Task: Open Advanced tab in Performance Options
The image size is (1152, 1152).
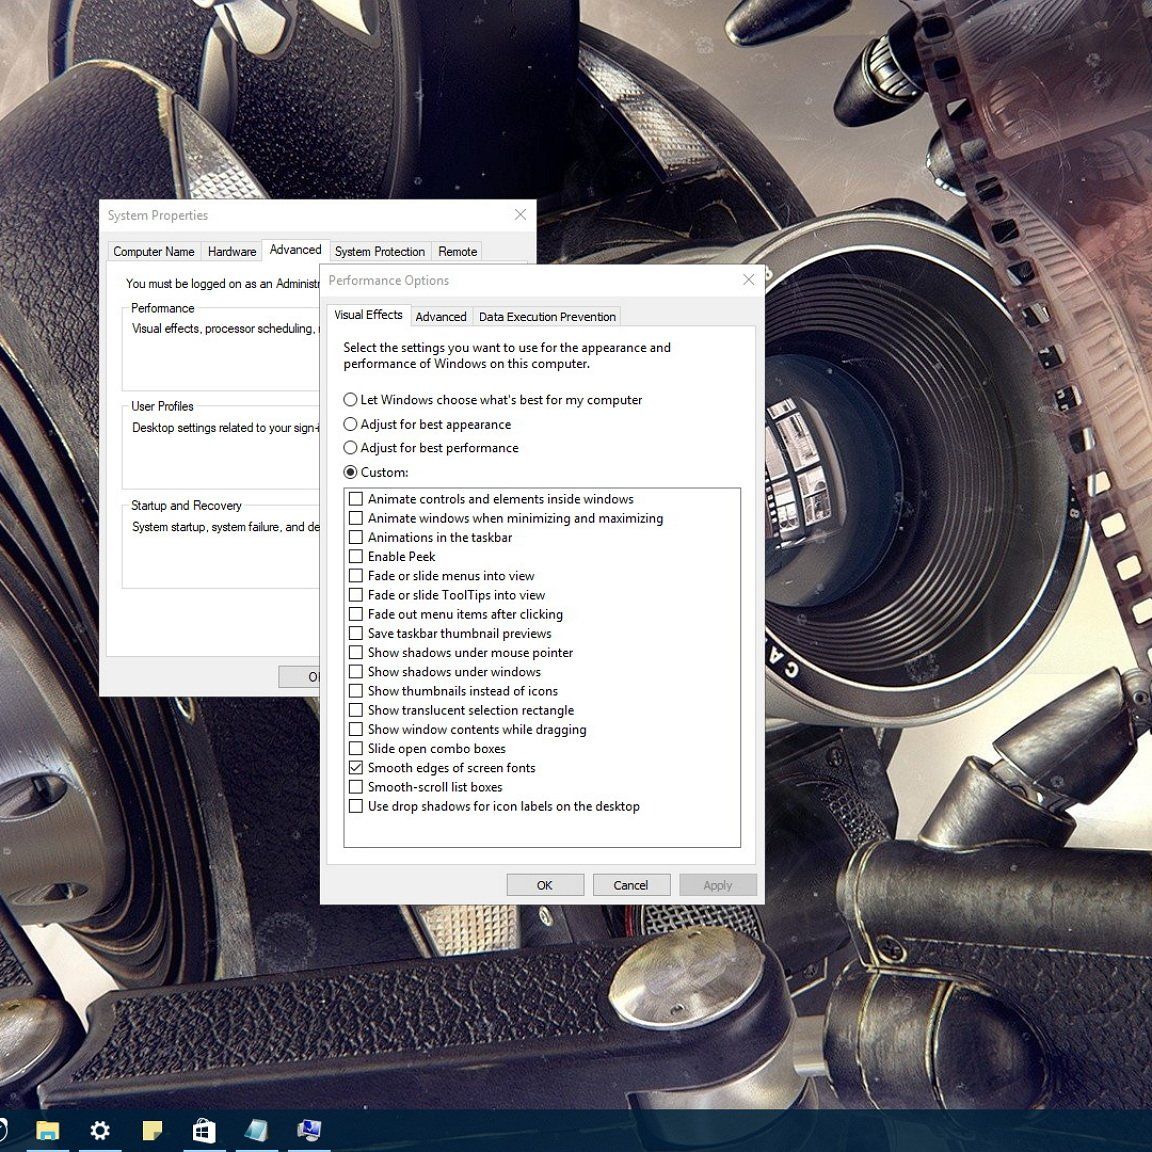Action: tap(441, 317)
